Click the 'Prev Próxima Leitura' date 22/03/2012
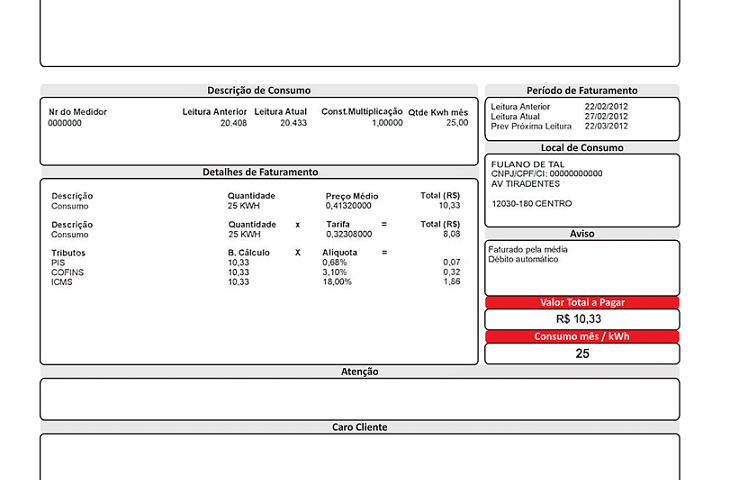This screenshot has width=730, height=480. click(606, 126)
